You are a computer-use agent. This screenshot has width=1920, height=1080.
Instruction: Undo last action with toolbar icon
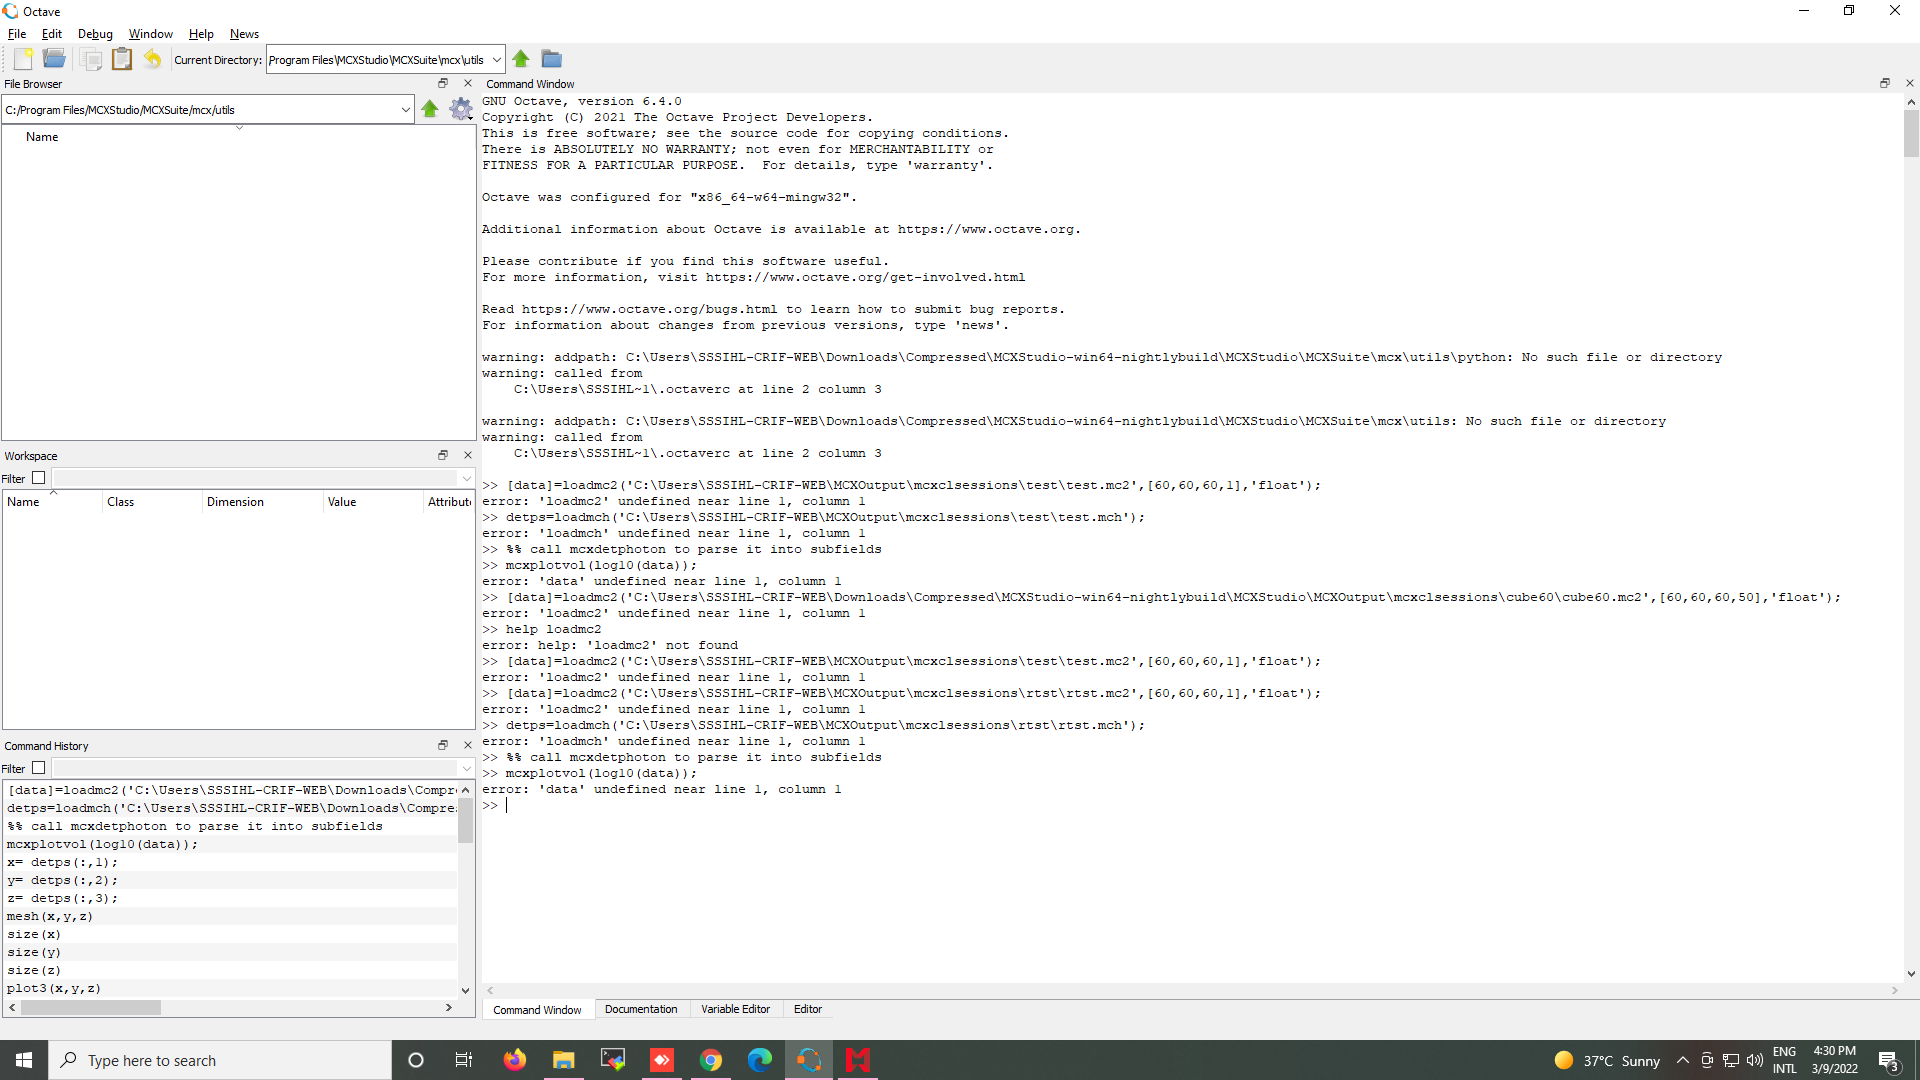(x=152, y=59)
